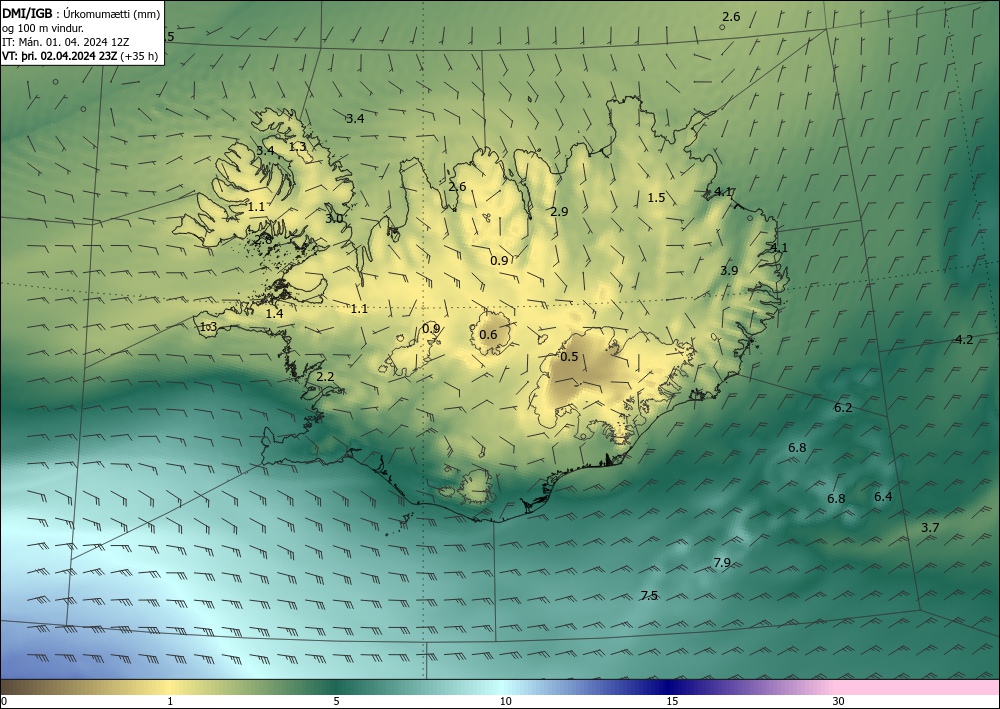The image size is (1000, 709).
Task: Click the 3.7 precipitation value
Action: click(x=930, y=527)
